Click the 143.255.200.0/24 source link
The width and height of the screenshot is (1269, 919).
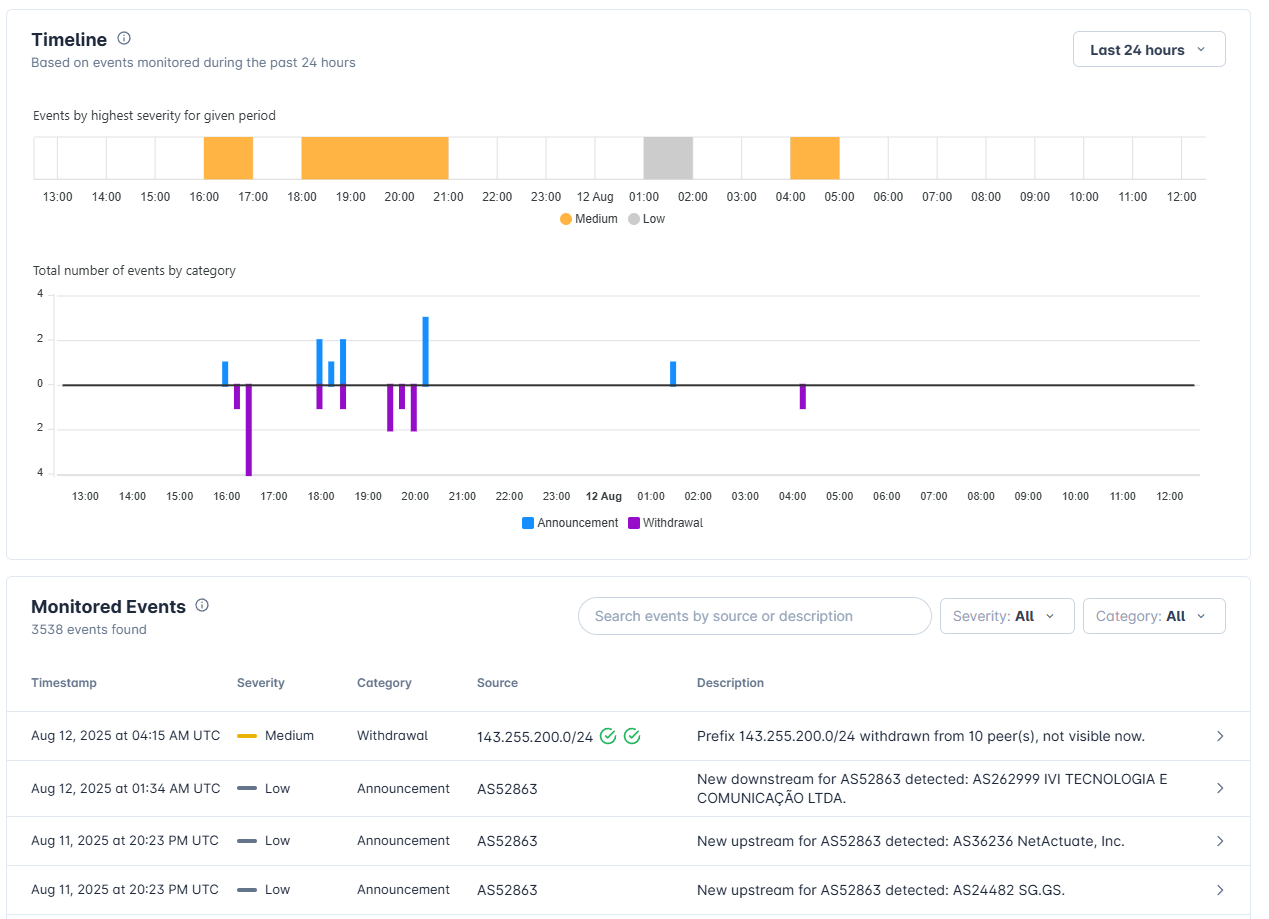(535, 737)
